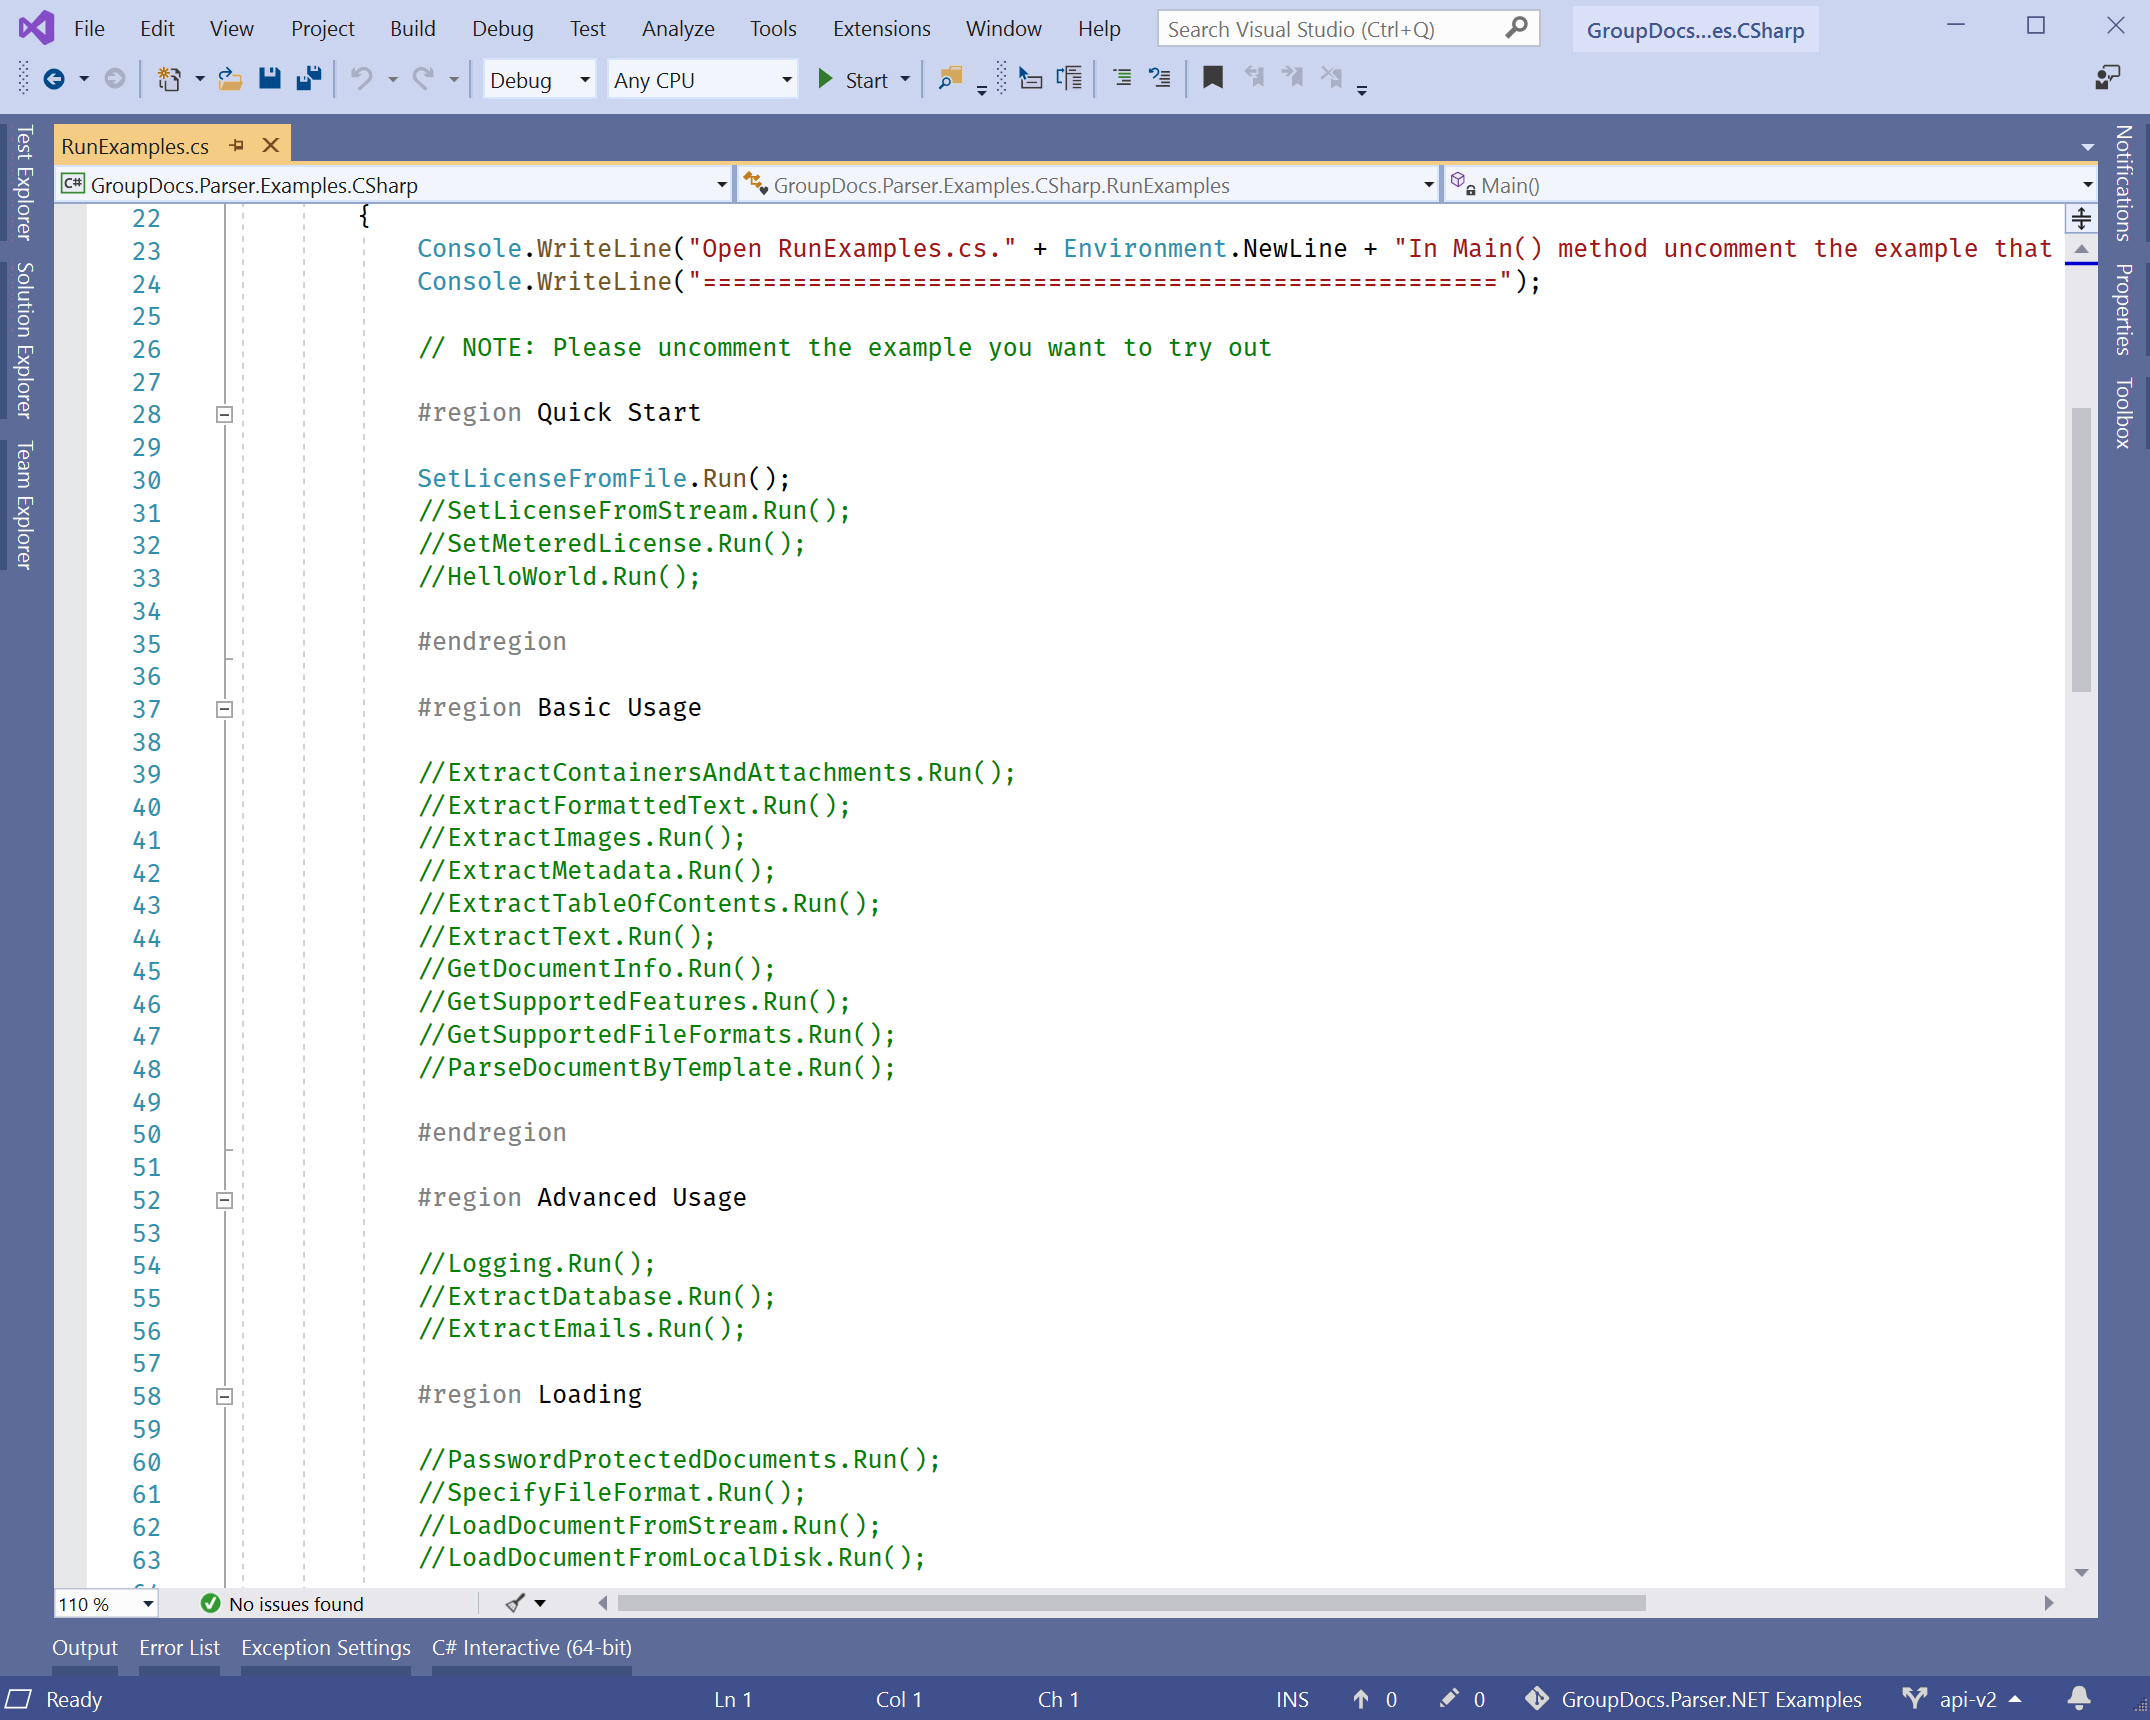Click the notifications bell in status bar
Viewport: 2150px width, 1720px height.
tap(2079, 1698)
